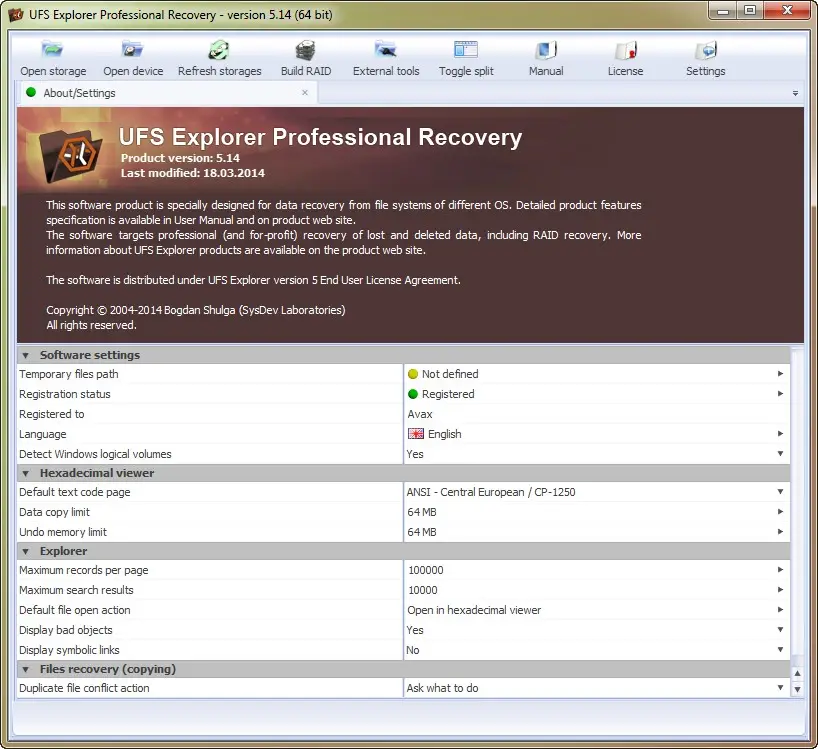Toggle split view

pos(466,58)
